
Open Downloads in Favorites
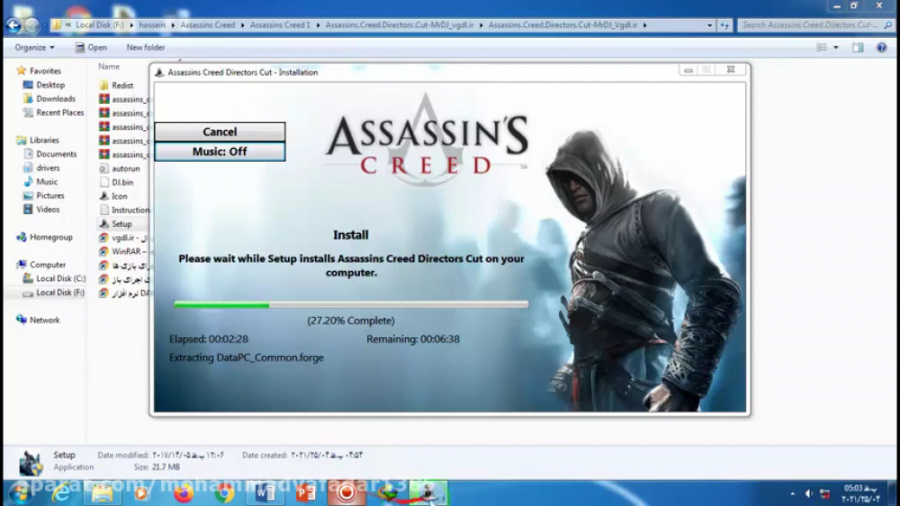click(56, 99)
